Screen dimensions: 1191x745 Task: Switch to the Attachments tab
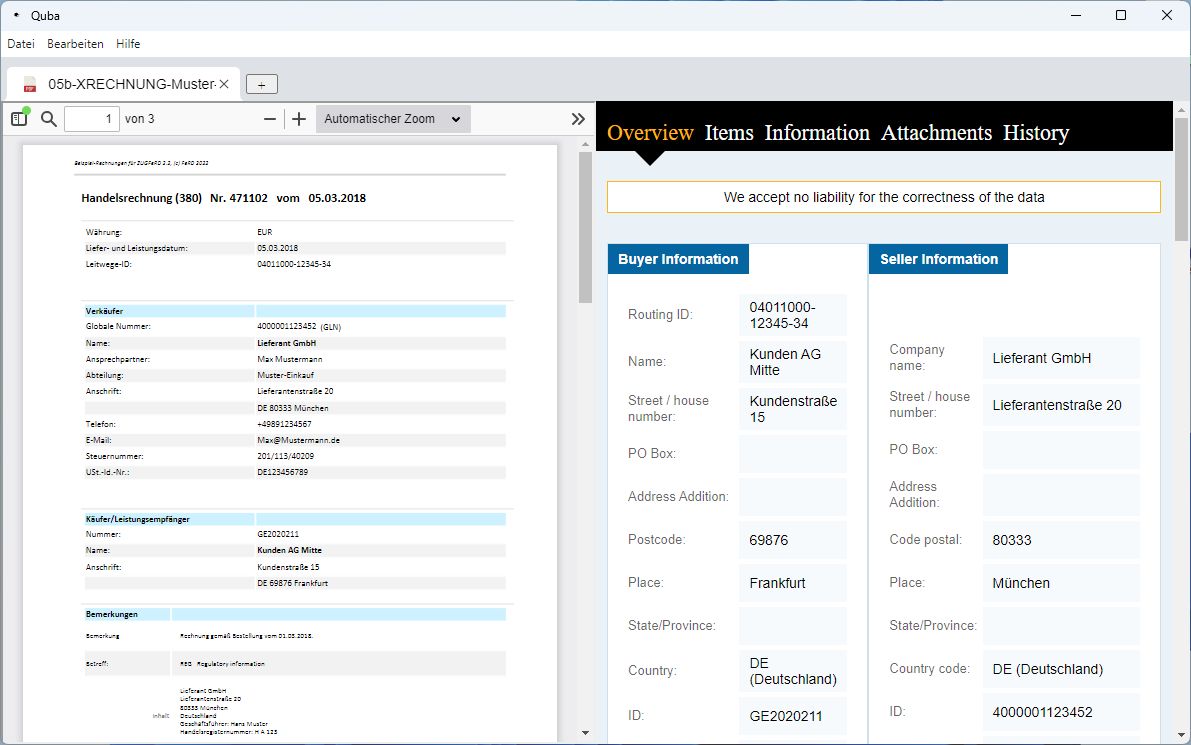(x=937, y=133)
